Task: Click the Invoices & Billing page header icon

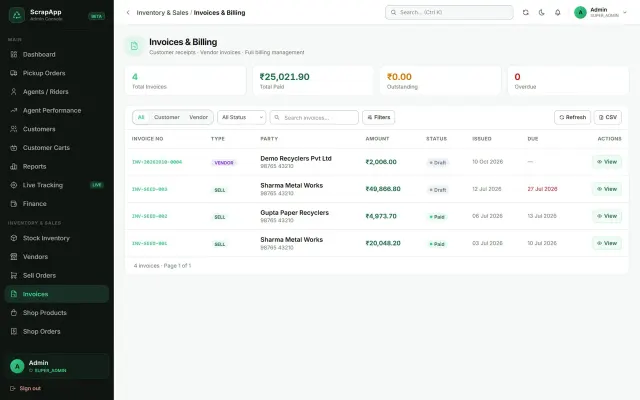Action: coord(134,46)
